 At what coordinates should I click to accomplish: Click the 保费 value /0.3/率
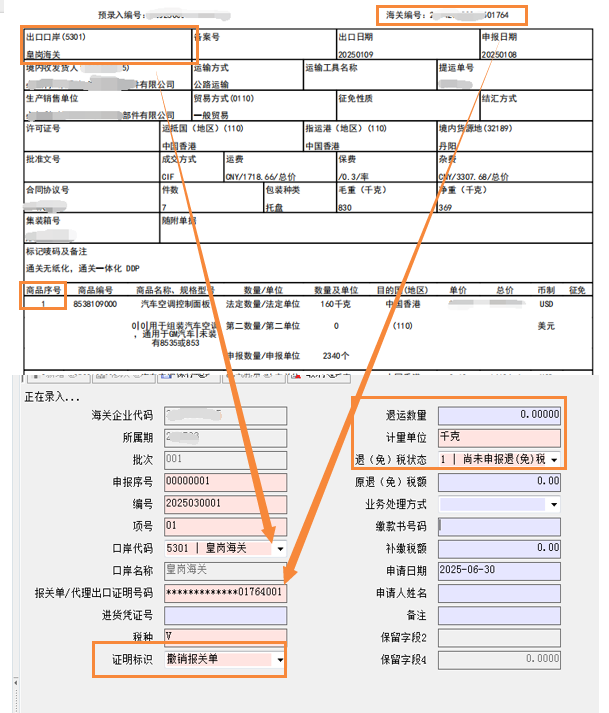(353, 177)
